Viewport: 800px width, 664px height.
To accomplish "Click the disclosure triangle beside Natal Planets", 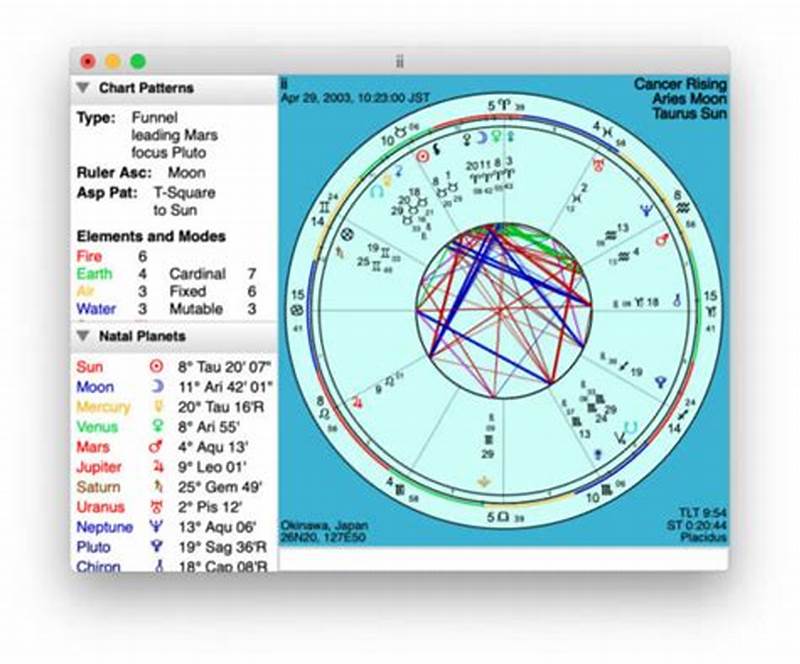I will point(80,337).
